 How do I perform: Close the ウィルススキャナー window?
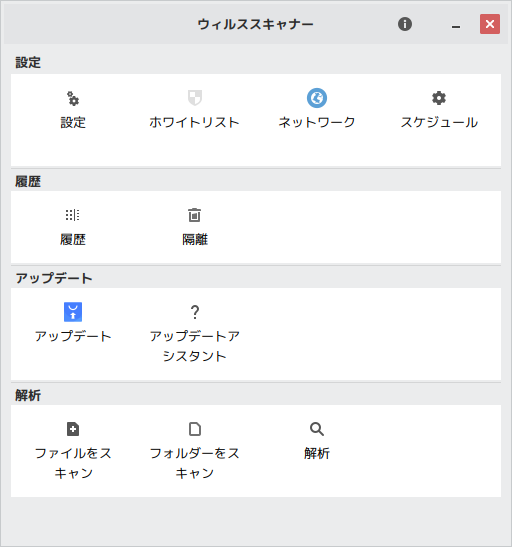click(490, 24)
